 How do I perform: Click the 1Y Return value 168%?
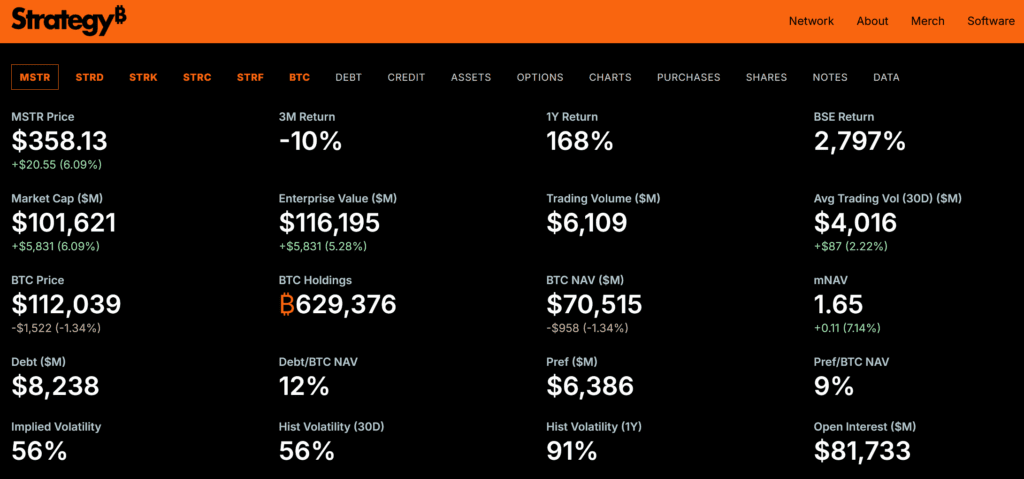click(580, 141)
